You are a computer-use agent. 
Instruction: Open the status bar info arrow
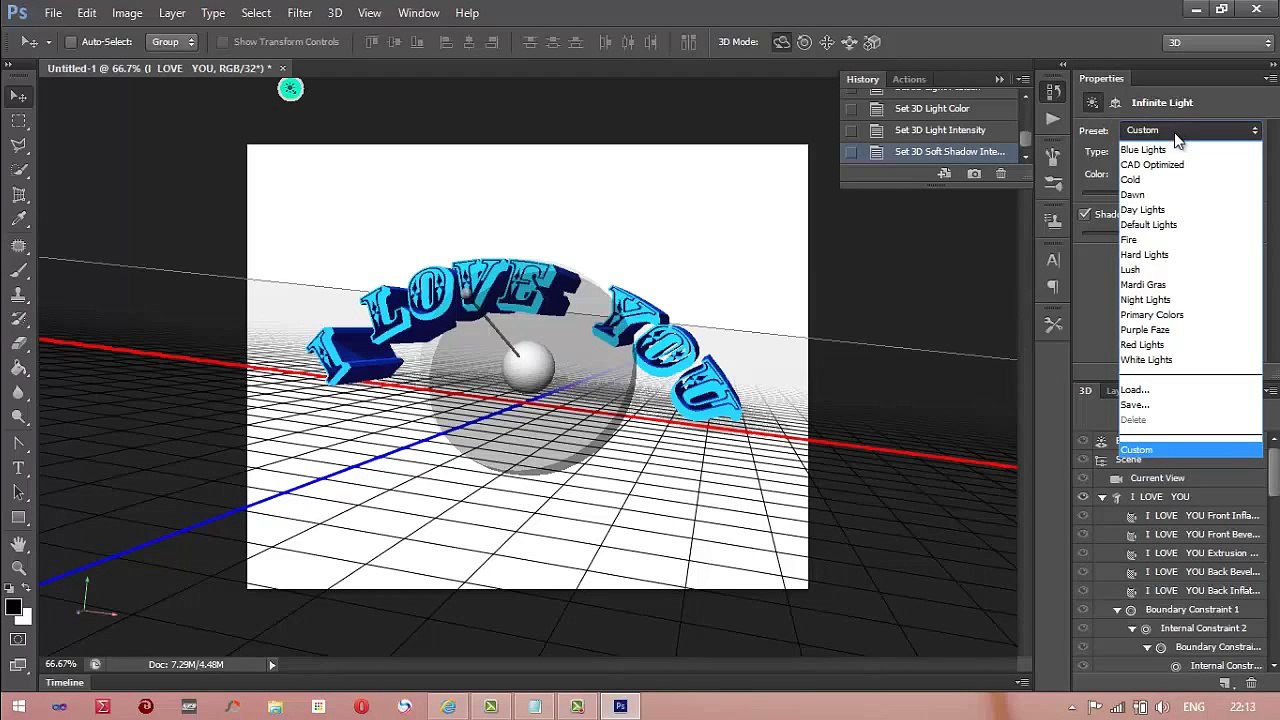click(271, 665)
